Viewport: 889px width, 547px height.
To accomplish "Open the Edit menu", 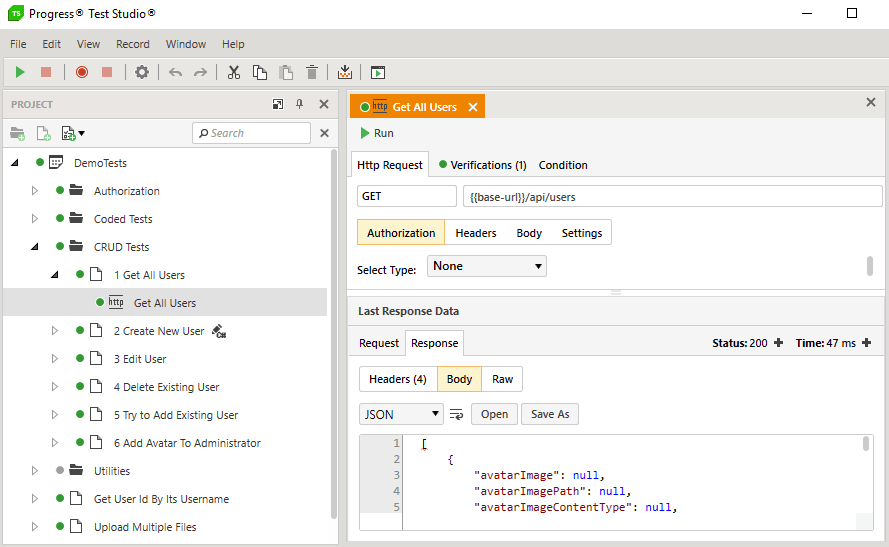I will [51, 44].
